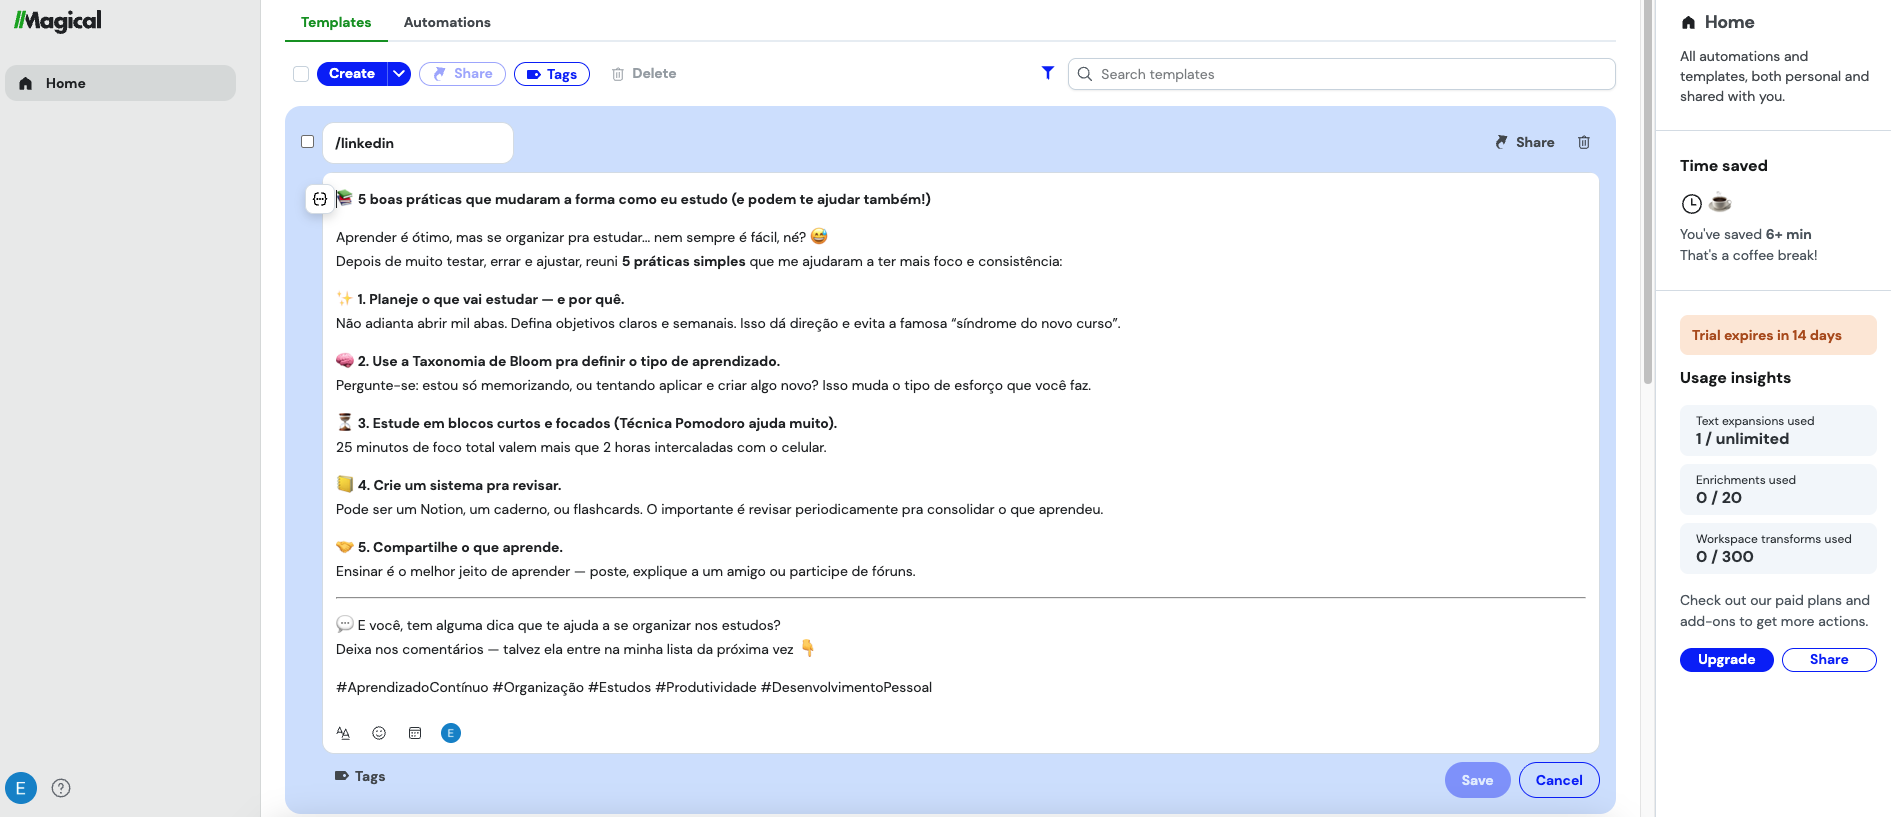
Task: Switch to the Templates tab
Action: pyautogui.click(x=336, y=22)
